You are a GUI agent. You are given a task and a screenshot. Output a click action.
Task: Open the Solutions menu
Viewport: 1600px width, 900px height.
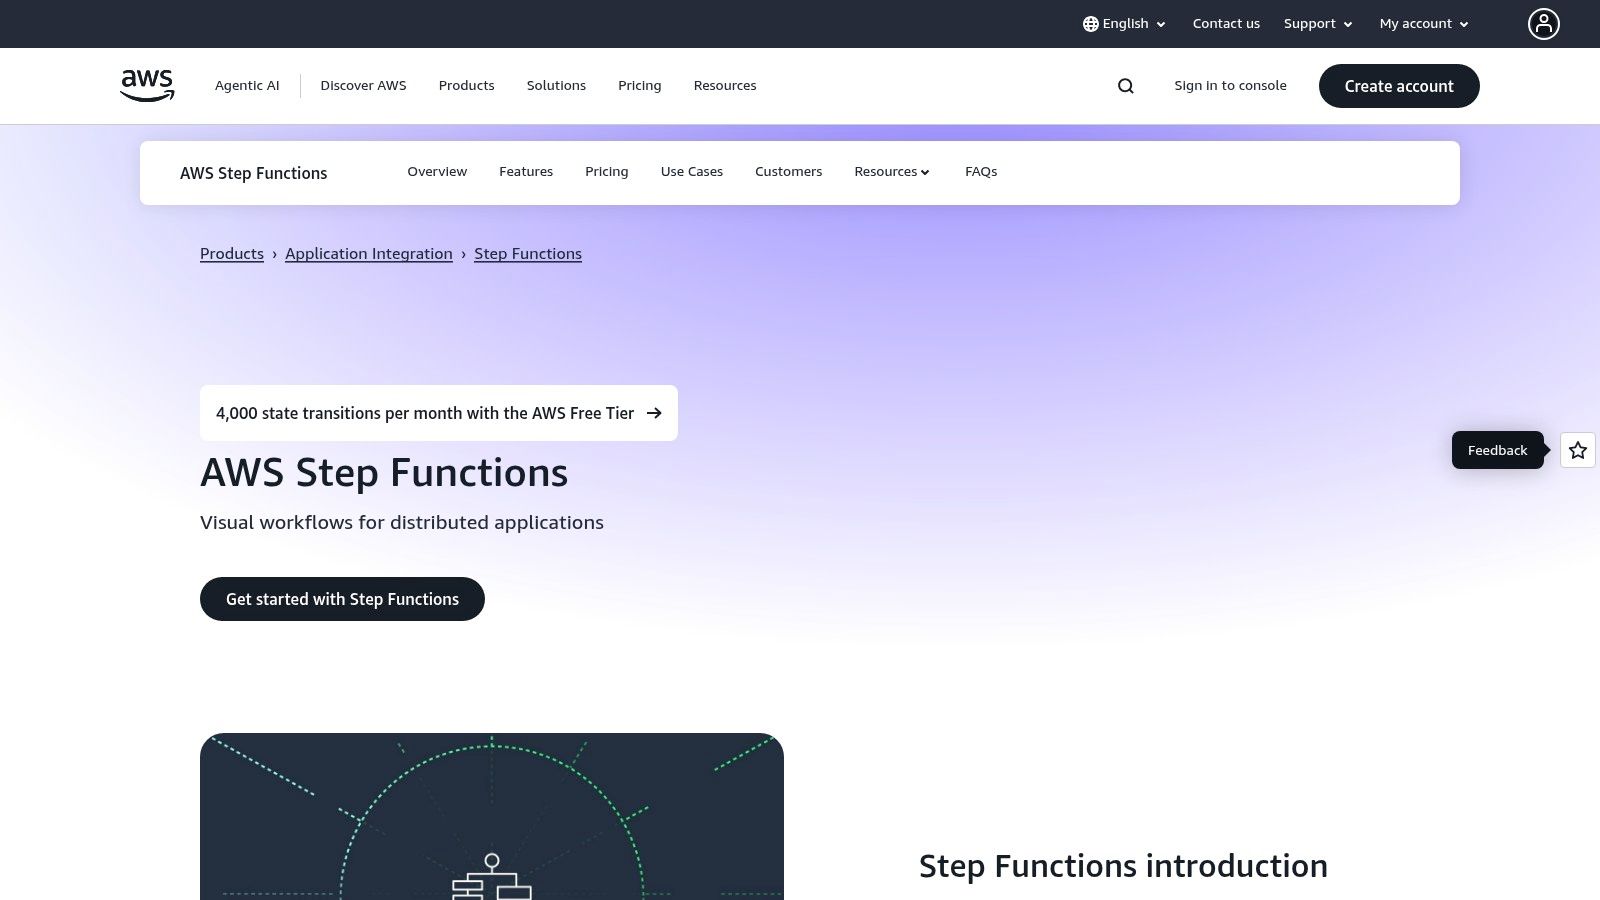coord(556,86)
